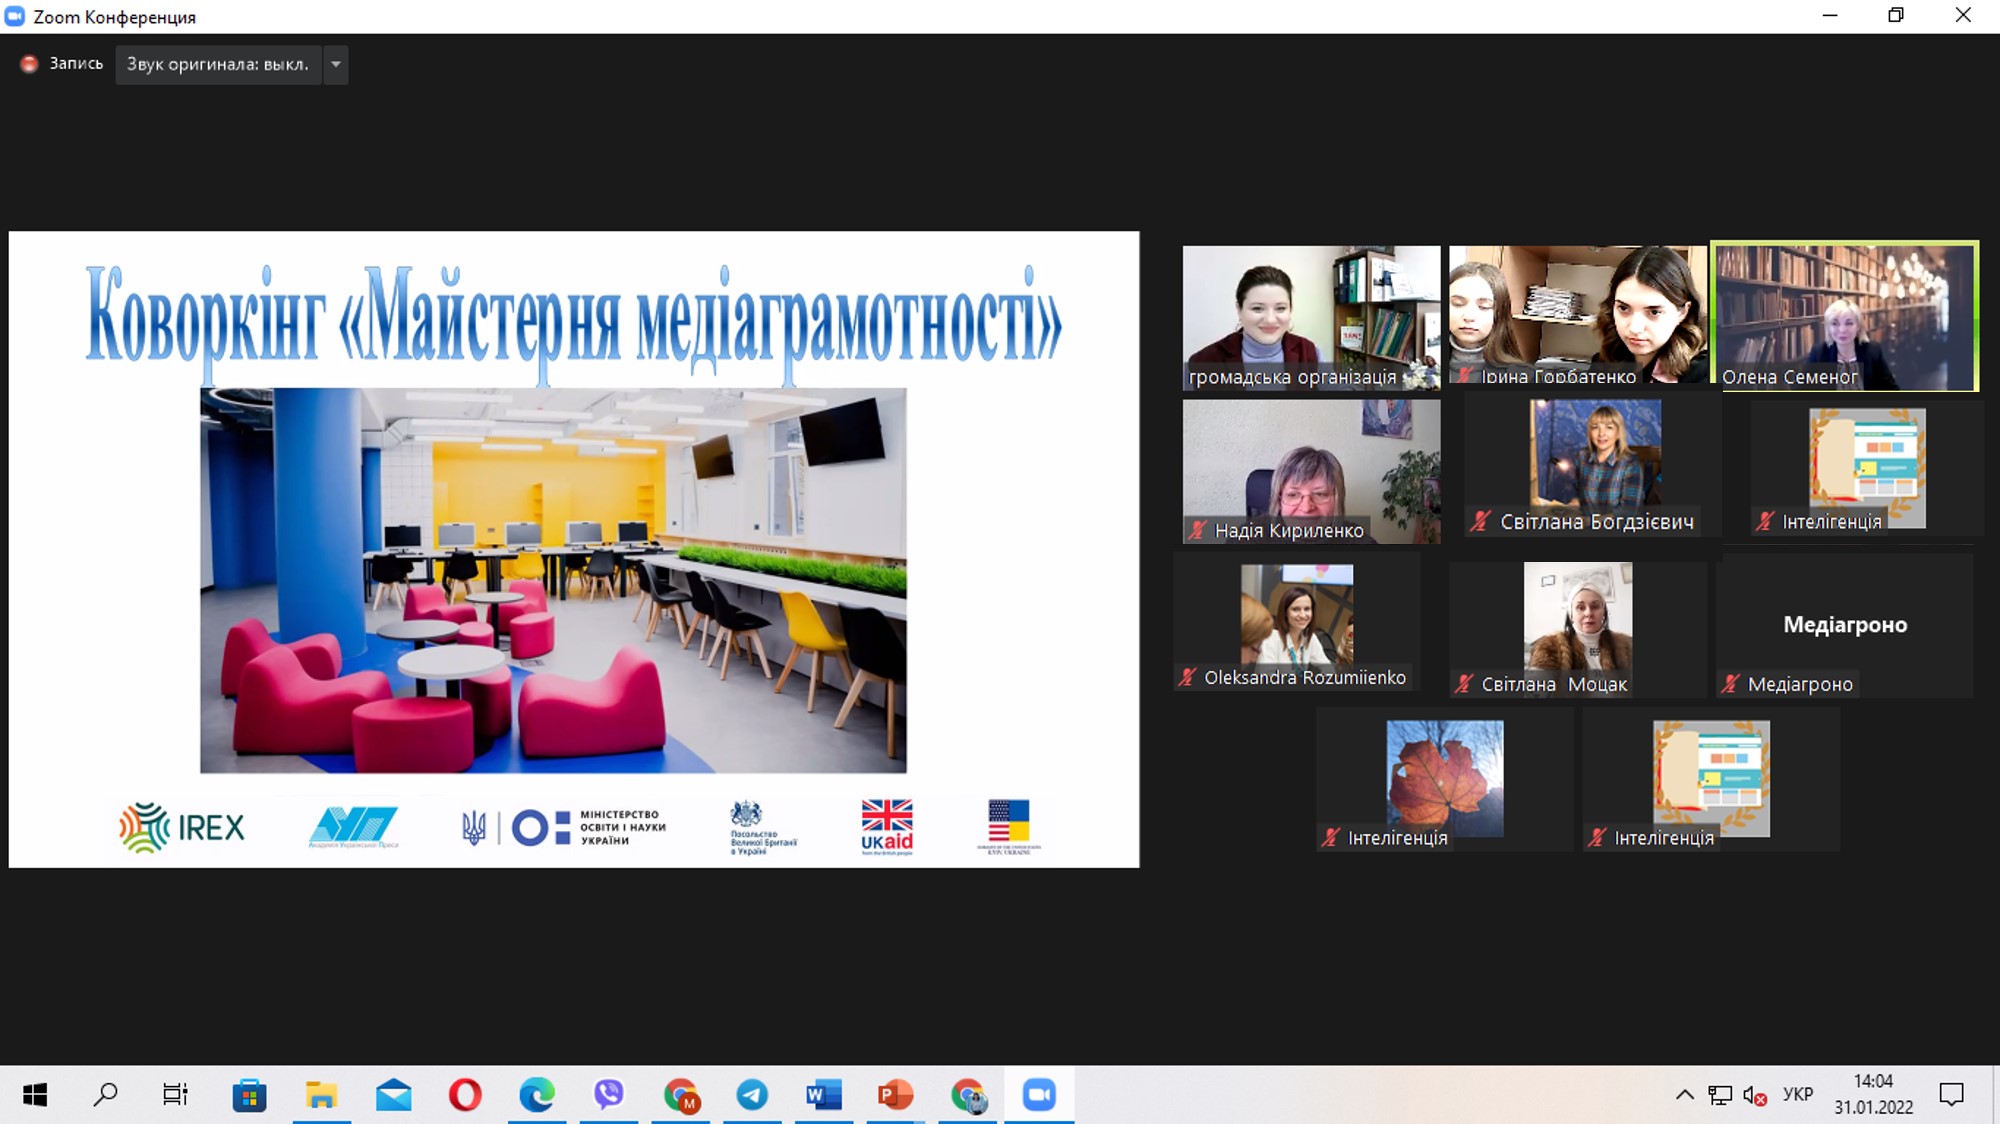Click Надія Кириленко's video thumbnail
The image size is (2000, 1124).
tap(1311, 471)
